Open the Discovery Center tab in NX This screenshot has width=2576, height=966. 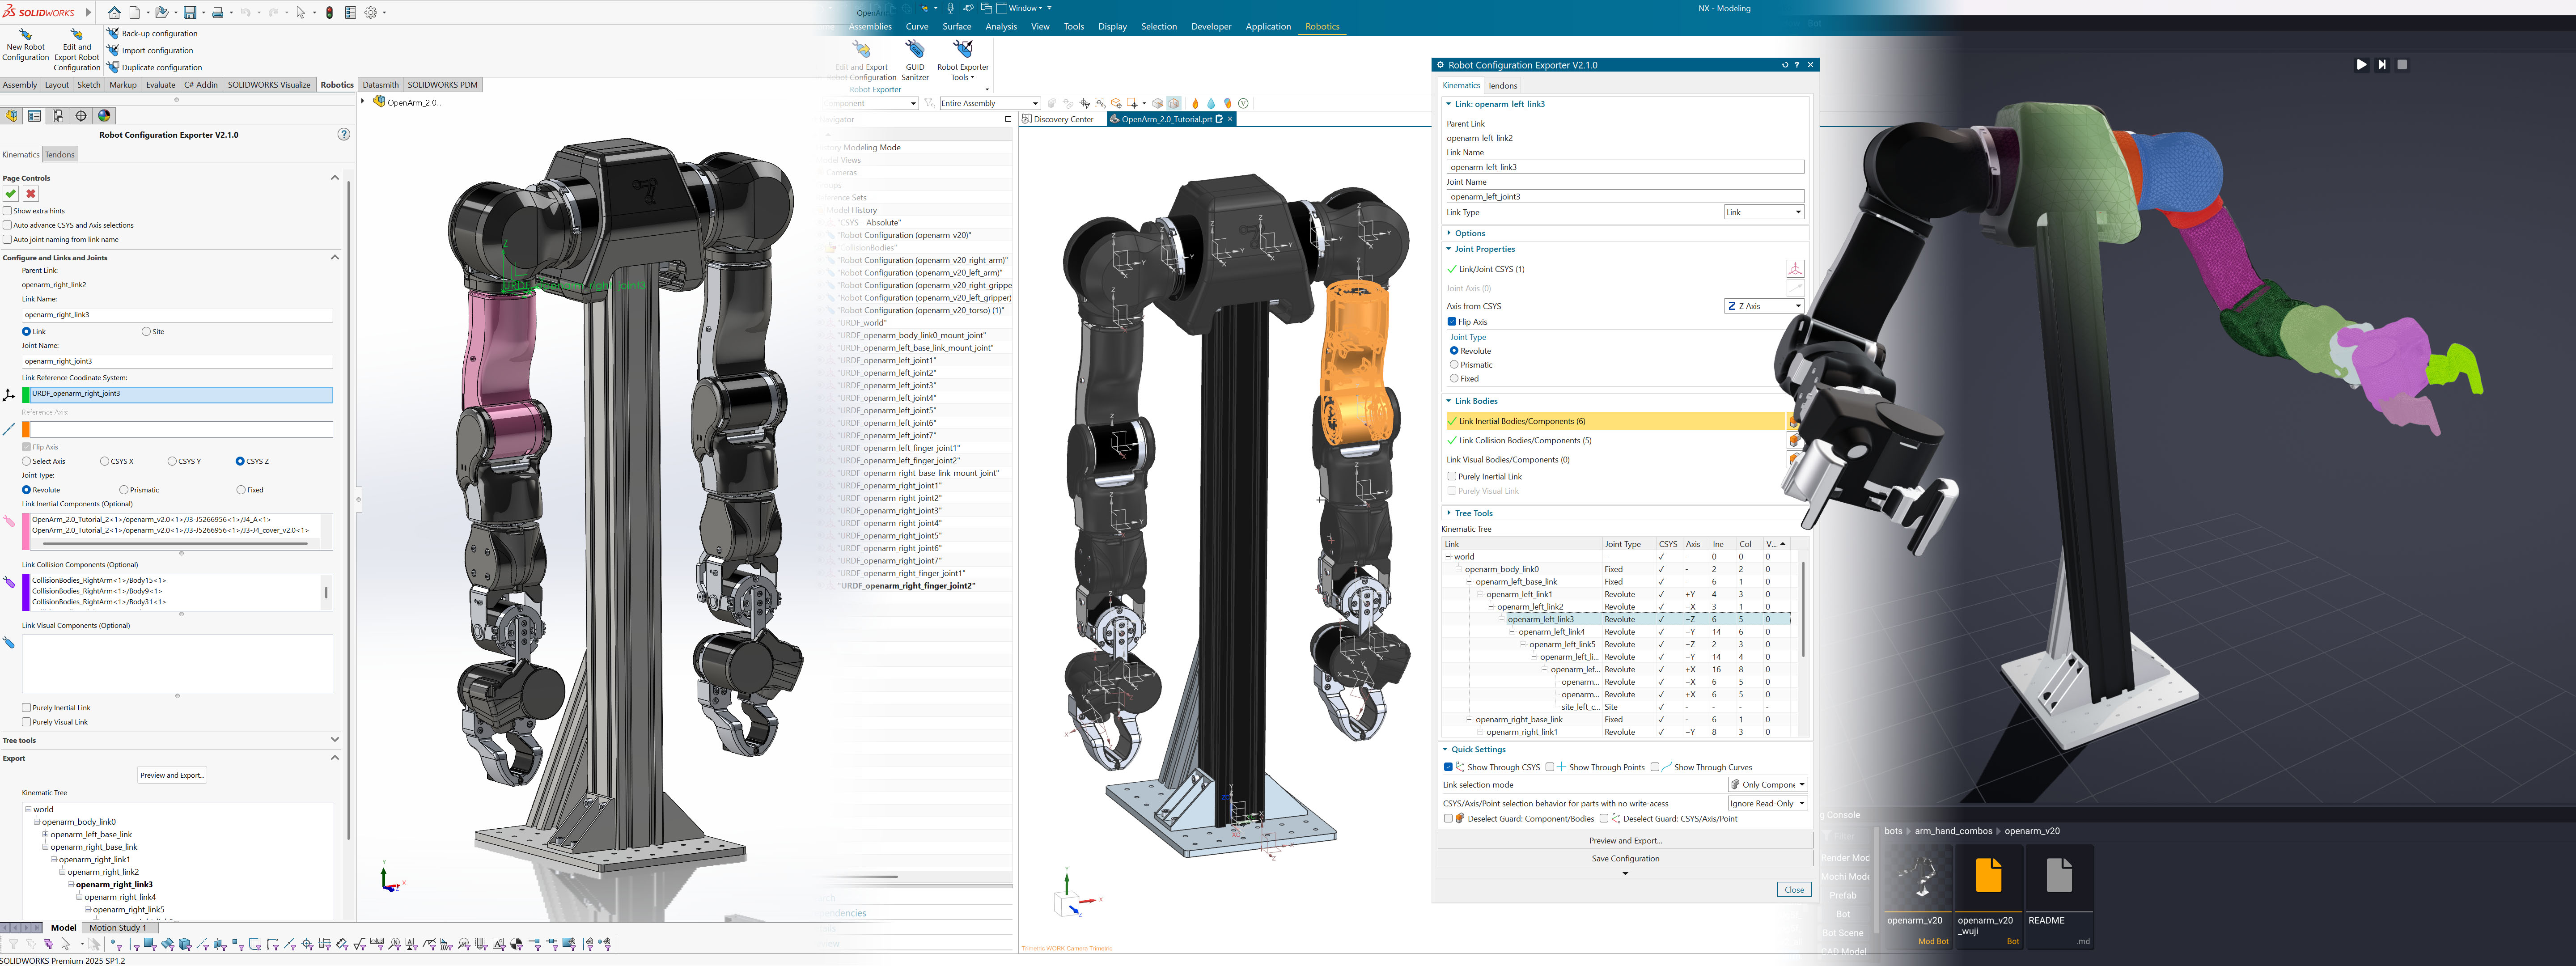[x=1062, y=119]
